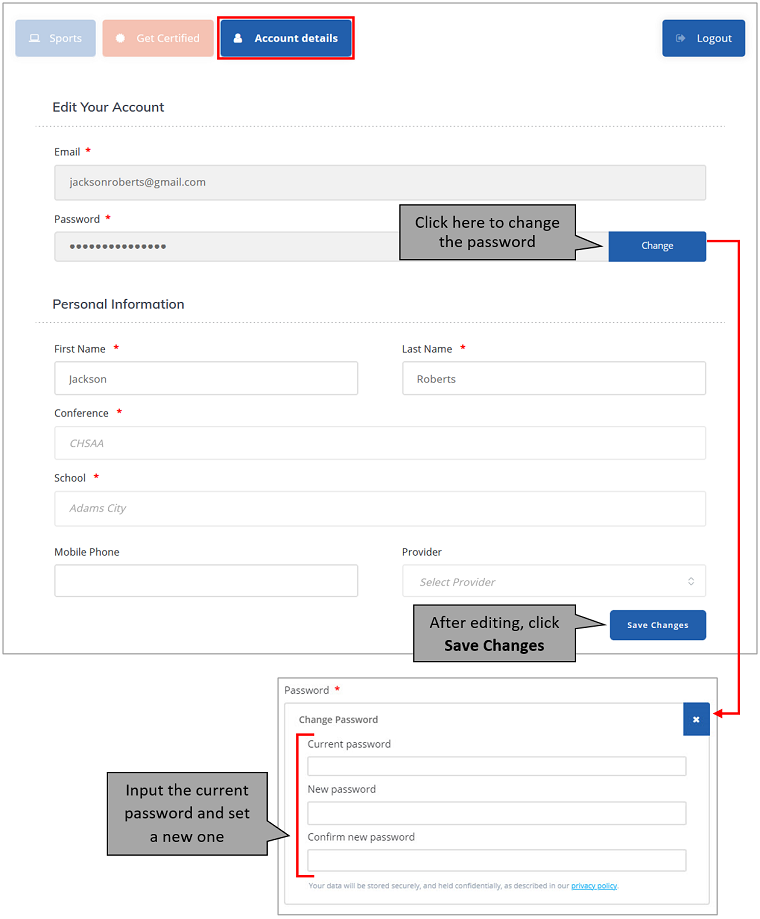Click the laptop icon on Sports tab
The height and width of the screenshot is (919, 760).
(34, 39)
